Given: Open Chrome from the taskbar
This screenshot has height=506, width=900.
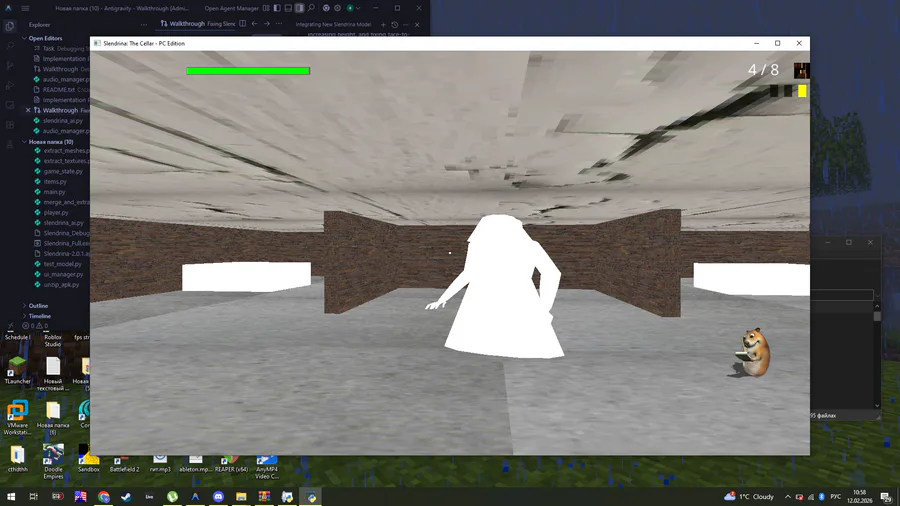Looking at the screenshot, I should [x=103, y=497].
